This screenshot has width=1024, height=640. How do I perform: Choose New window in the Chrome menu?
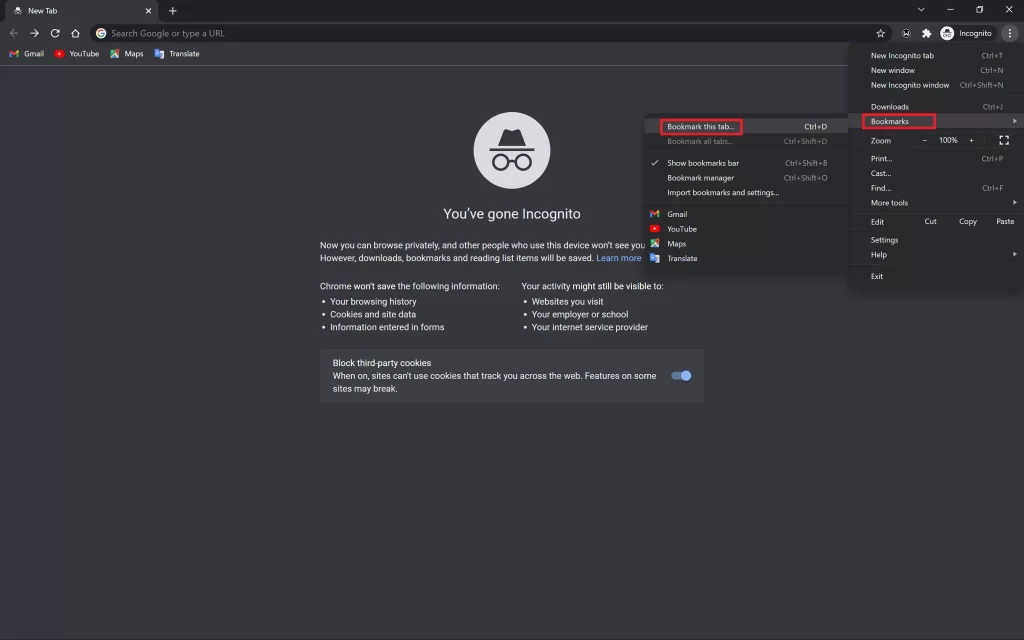pyautogui.click(x=936, y=71)
